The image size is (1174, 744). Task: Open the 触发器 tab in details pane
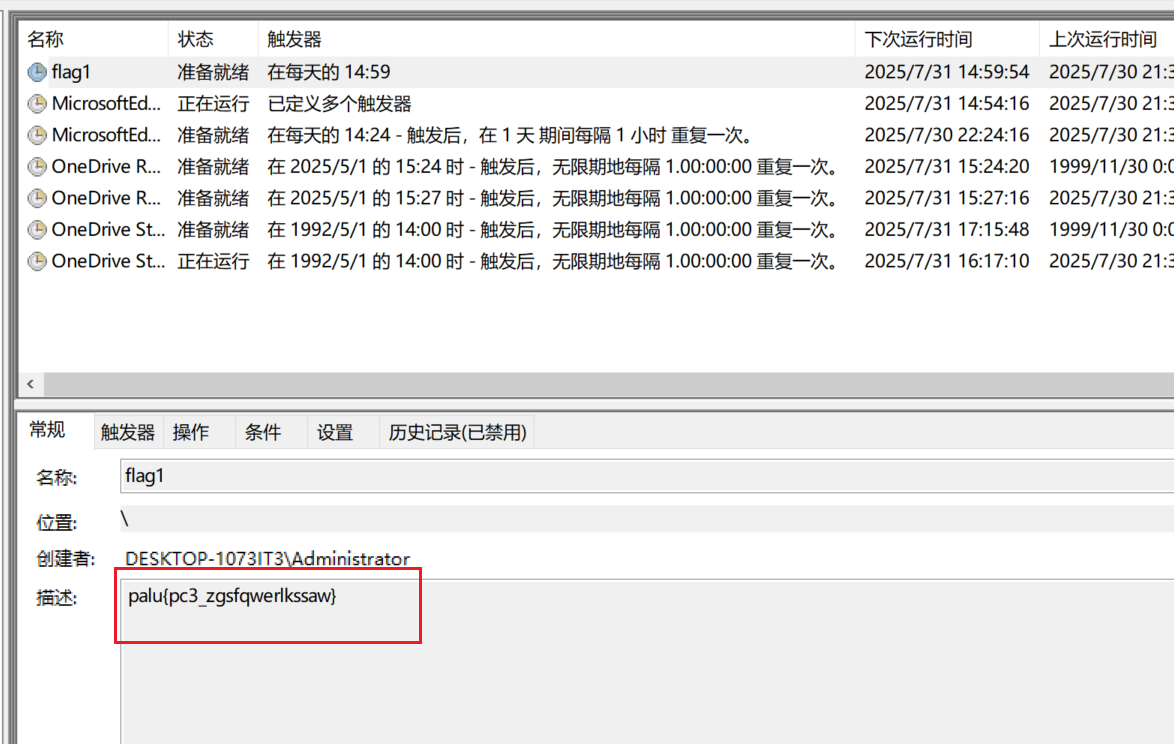tap(128, 432)
